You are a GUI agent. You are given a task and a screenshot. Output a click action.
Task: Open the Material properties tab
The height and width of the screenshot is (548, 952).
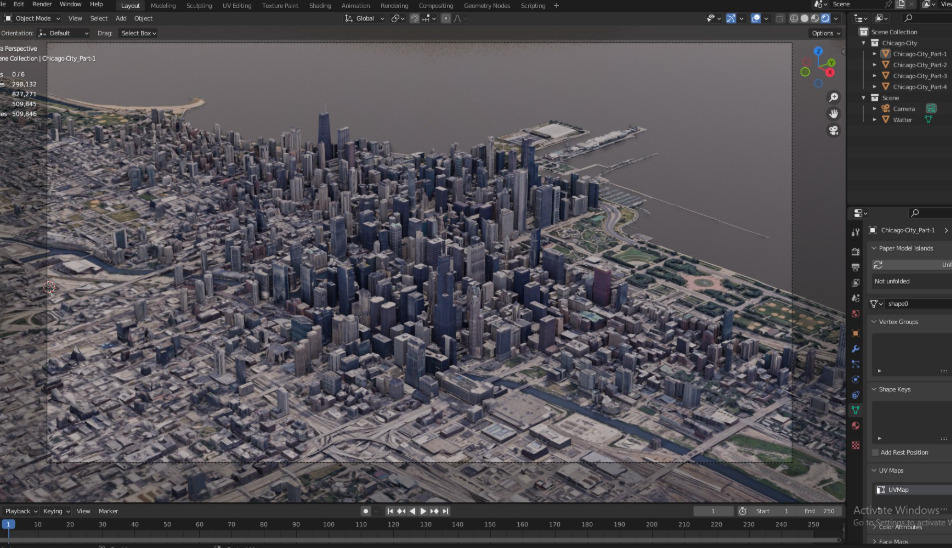(x=855, y=426)
